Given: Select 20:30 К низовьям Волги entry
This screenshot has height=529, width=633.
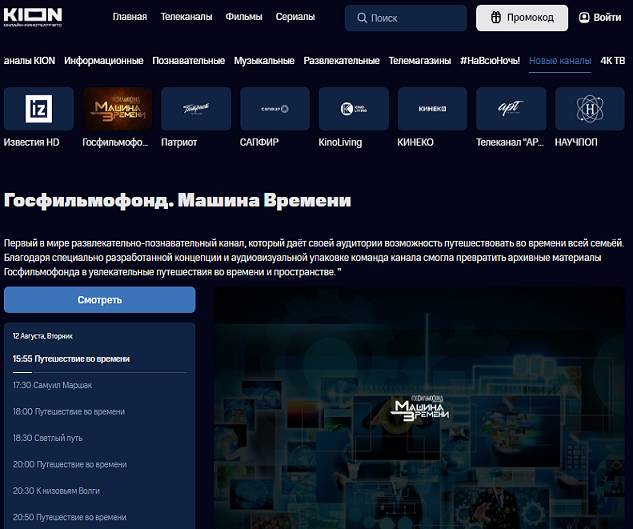Looking at the screenshot, I should pos(56,491).
